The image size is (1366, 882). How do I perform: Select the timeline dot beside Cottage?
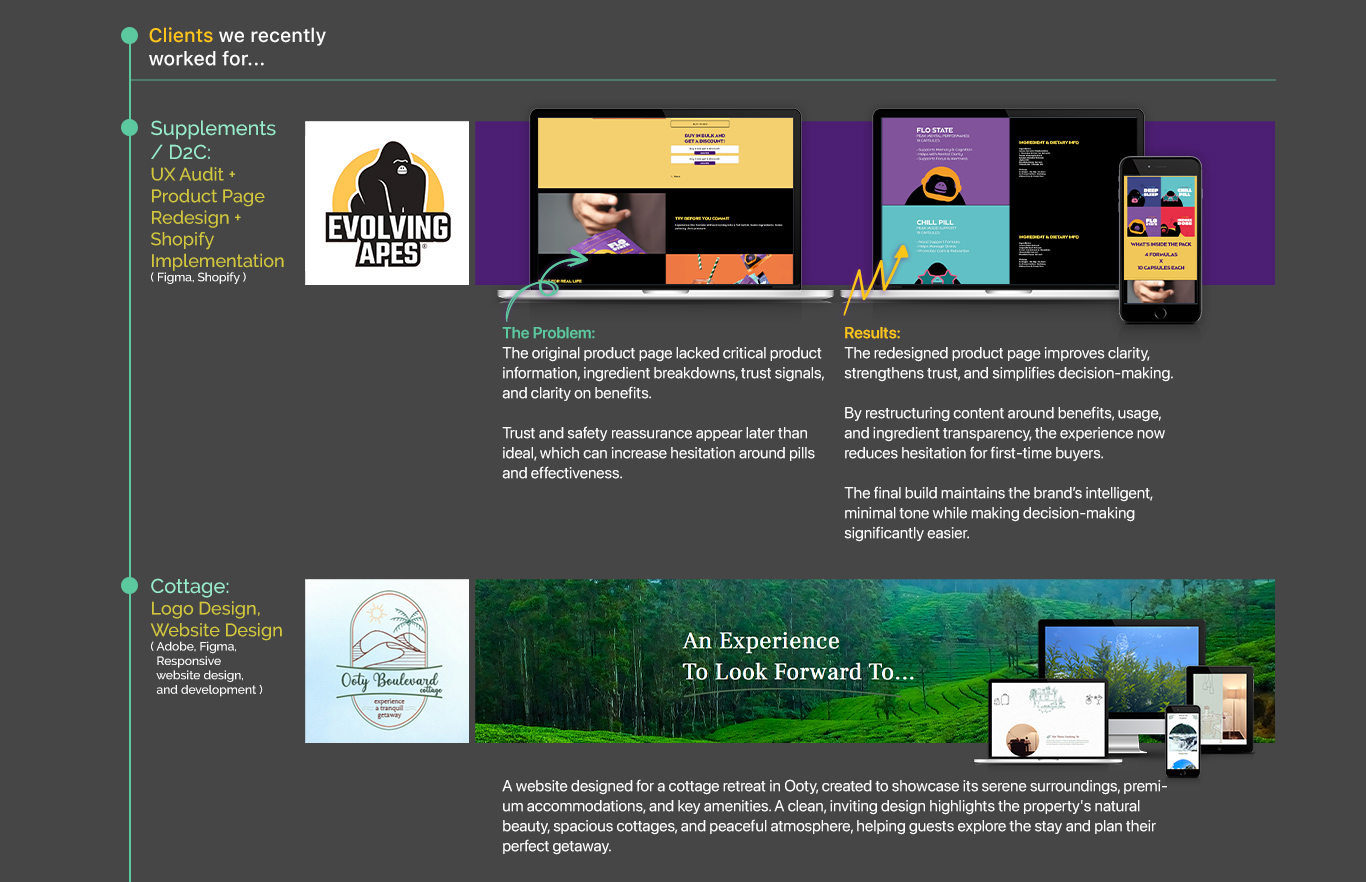tap(129, 586)
